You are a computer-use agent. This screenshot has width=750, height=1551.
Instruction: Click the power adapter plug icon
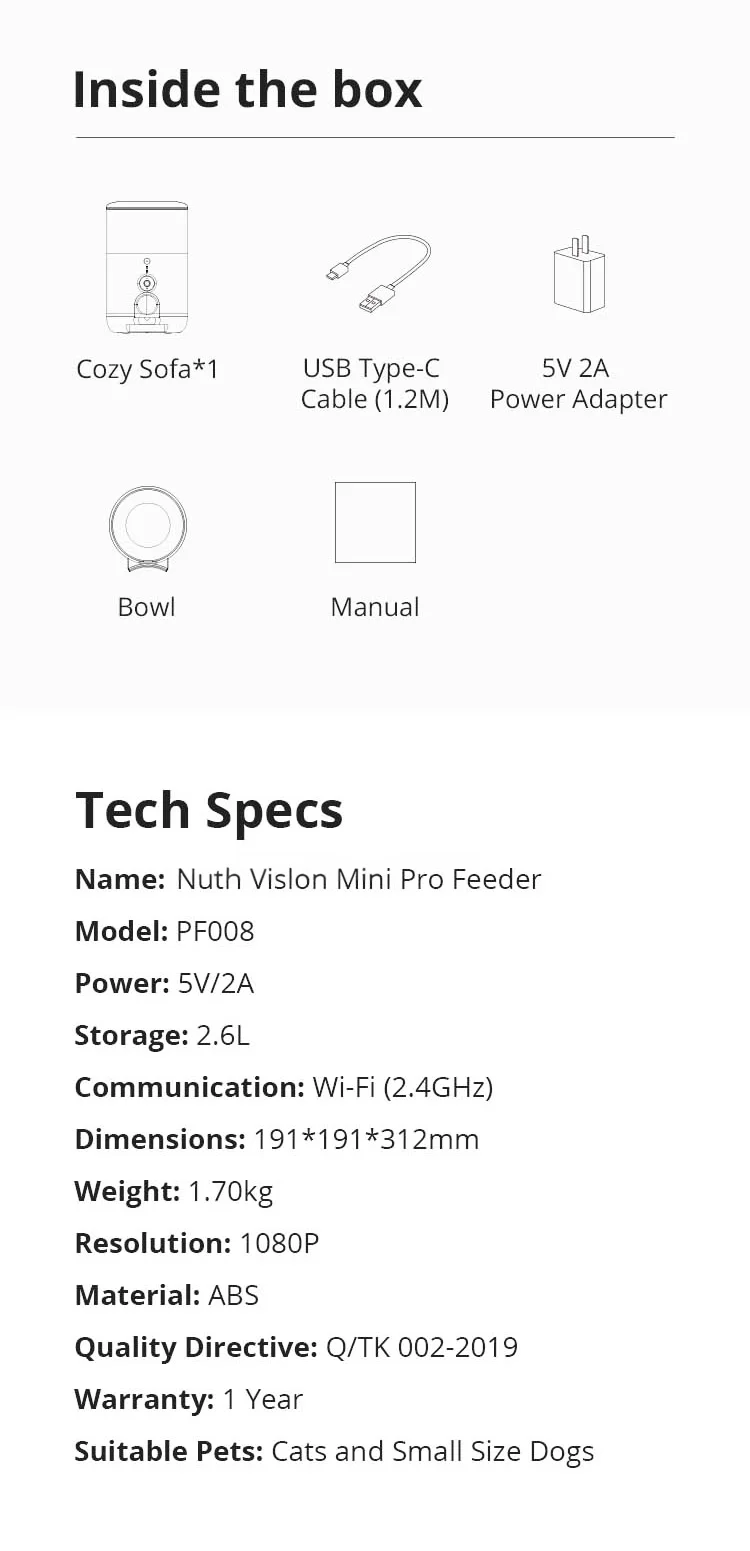[x=578, y=275]
